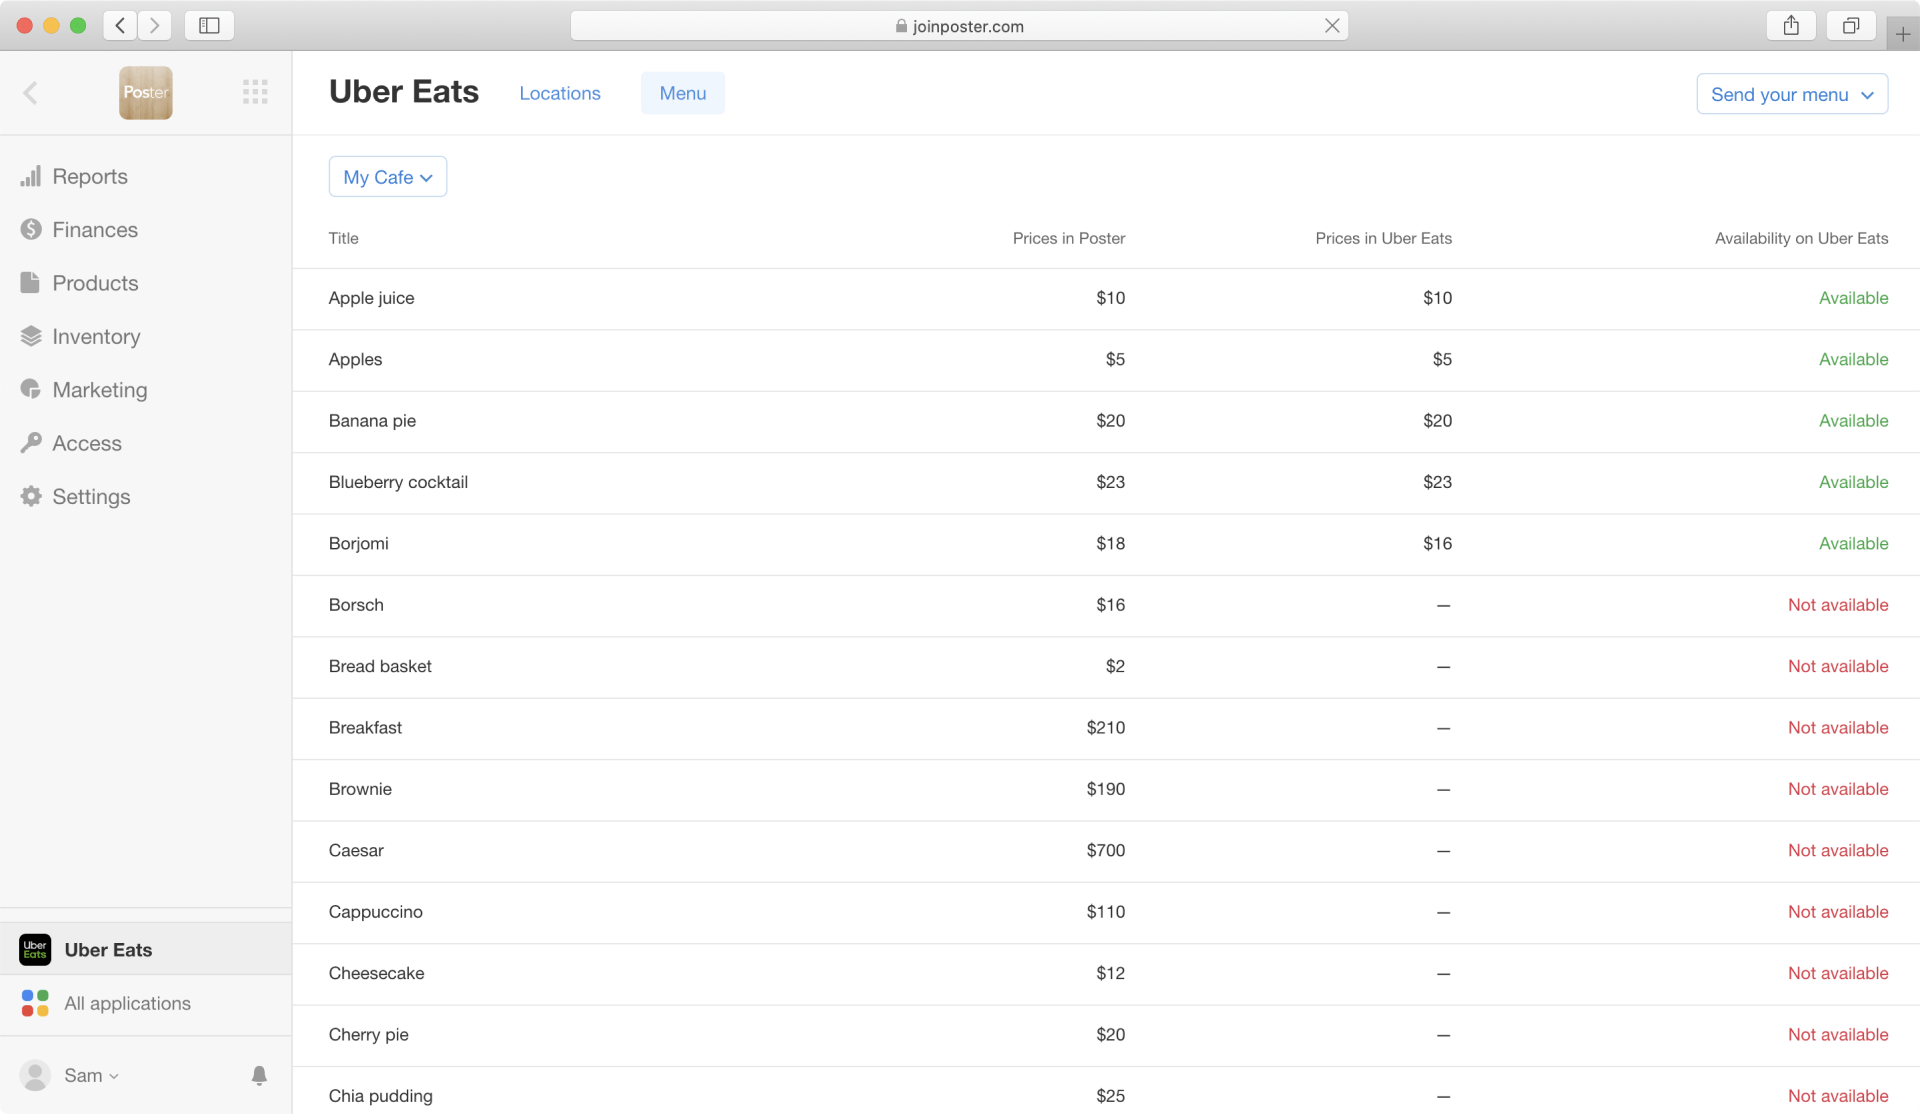This screenshot has height=1114, width=1920.
Task: Click the Prices in Uber Eats header
Action: (1383, 238)
